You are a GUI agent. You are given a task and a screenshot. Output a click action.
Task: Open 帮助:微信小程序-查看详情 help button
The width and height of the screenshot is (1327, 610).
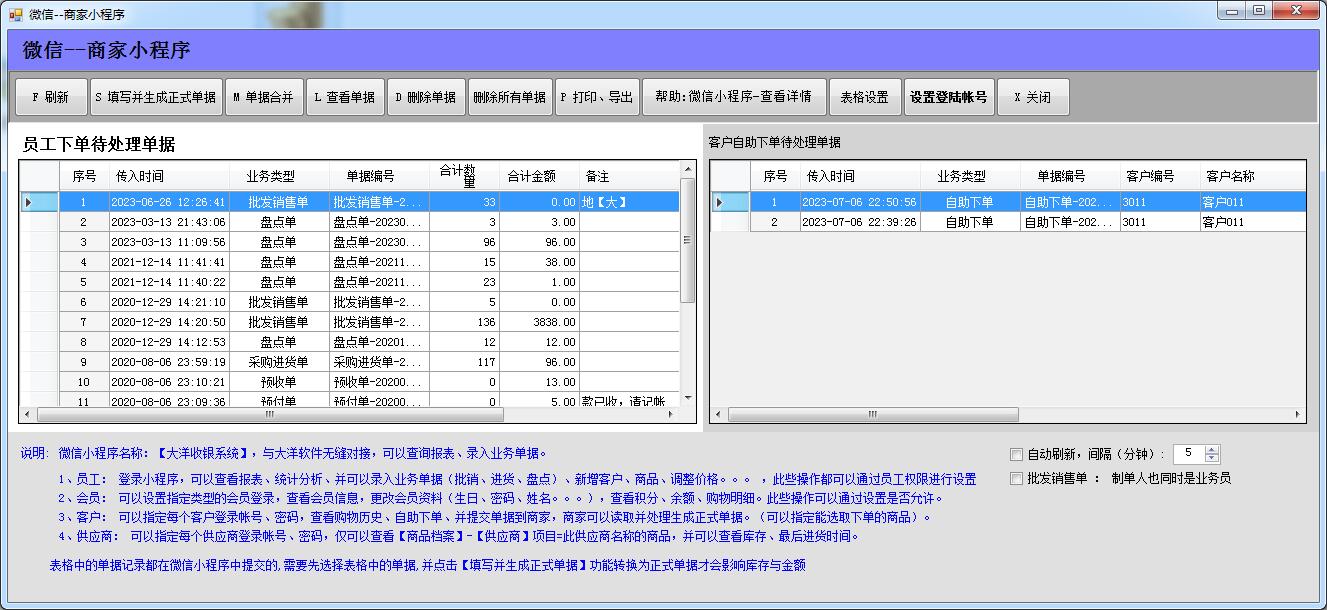click(734, 97)
